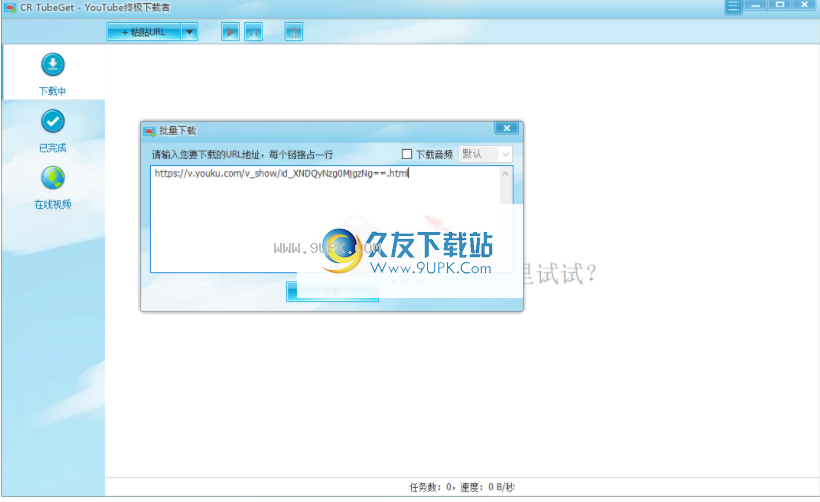The image size is (820, 502).
Task: Close the batch download dialog
Action: coord(507,128)
